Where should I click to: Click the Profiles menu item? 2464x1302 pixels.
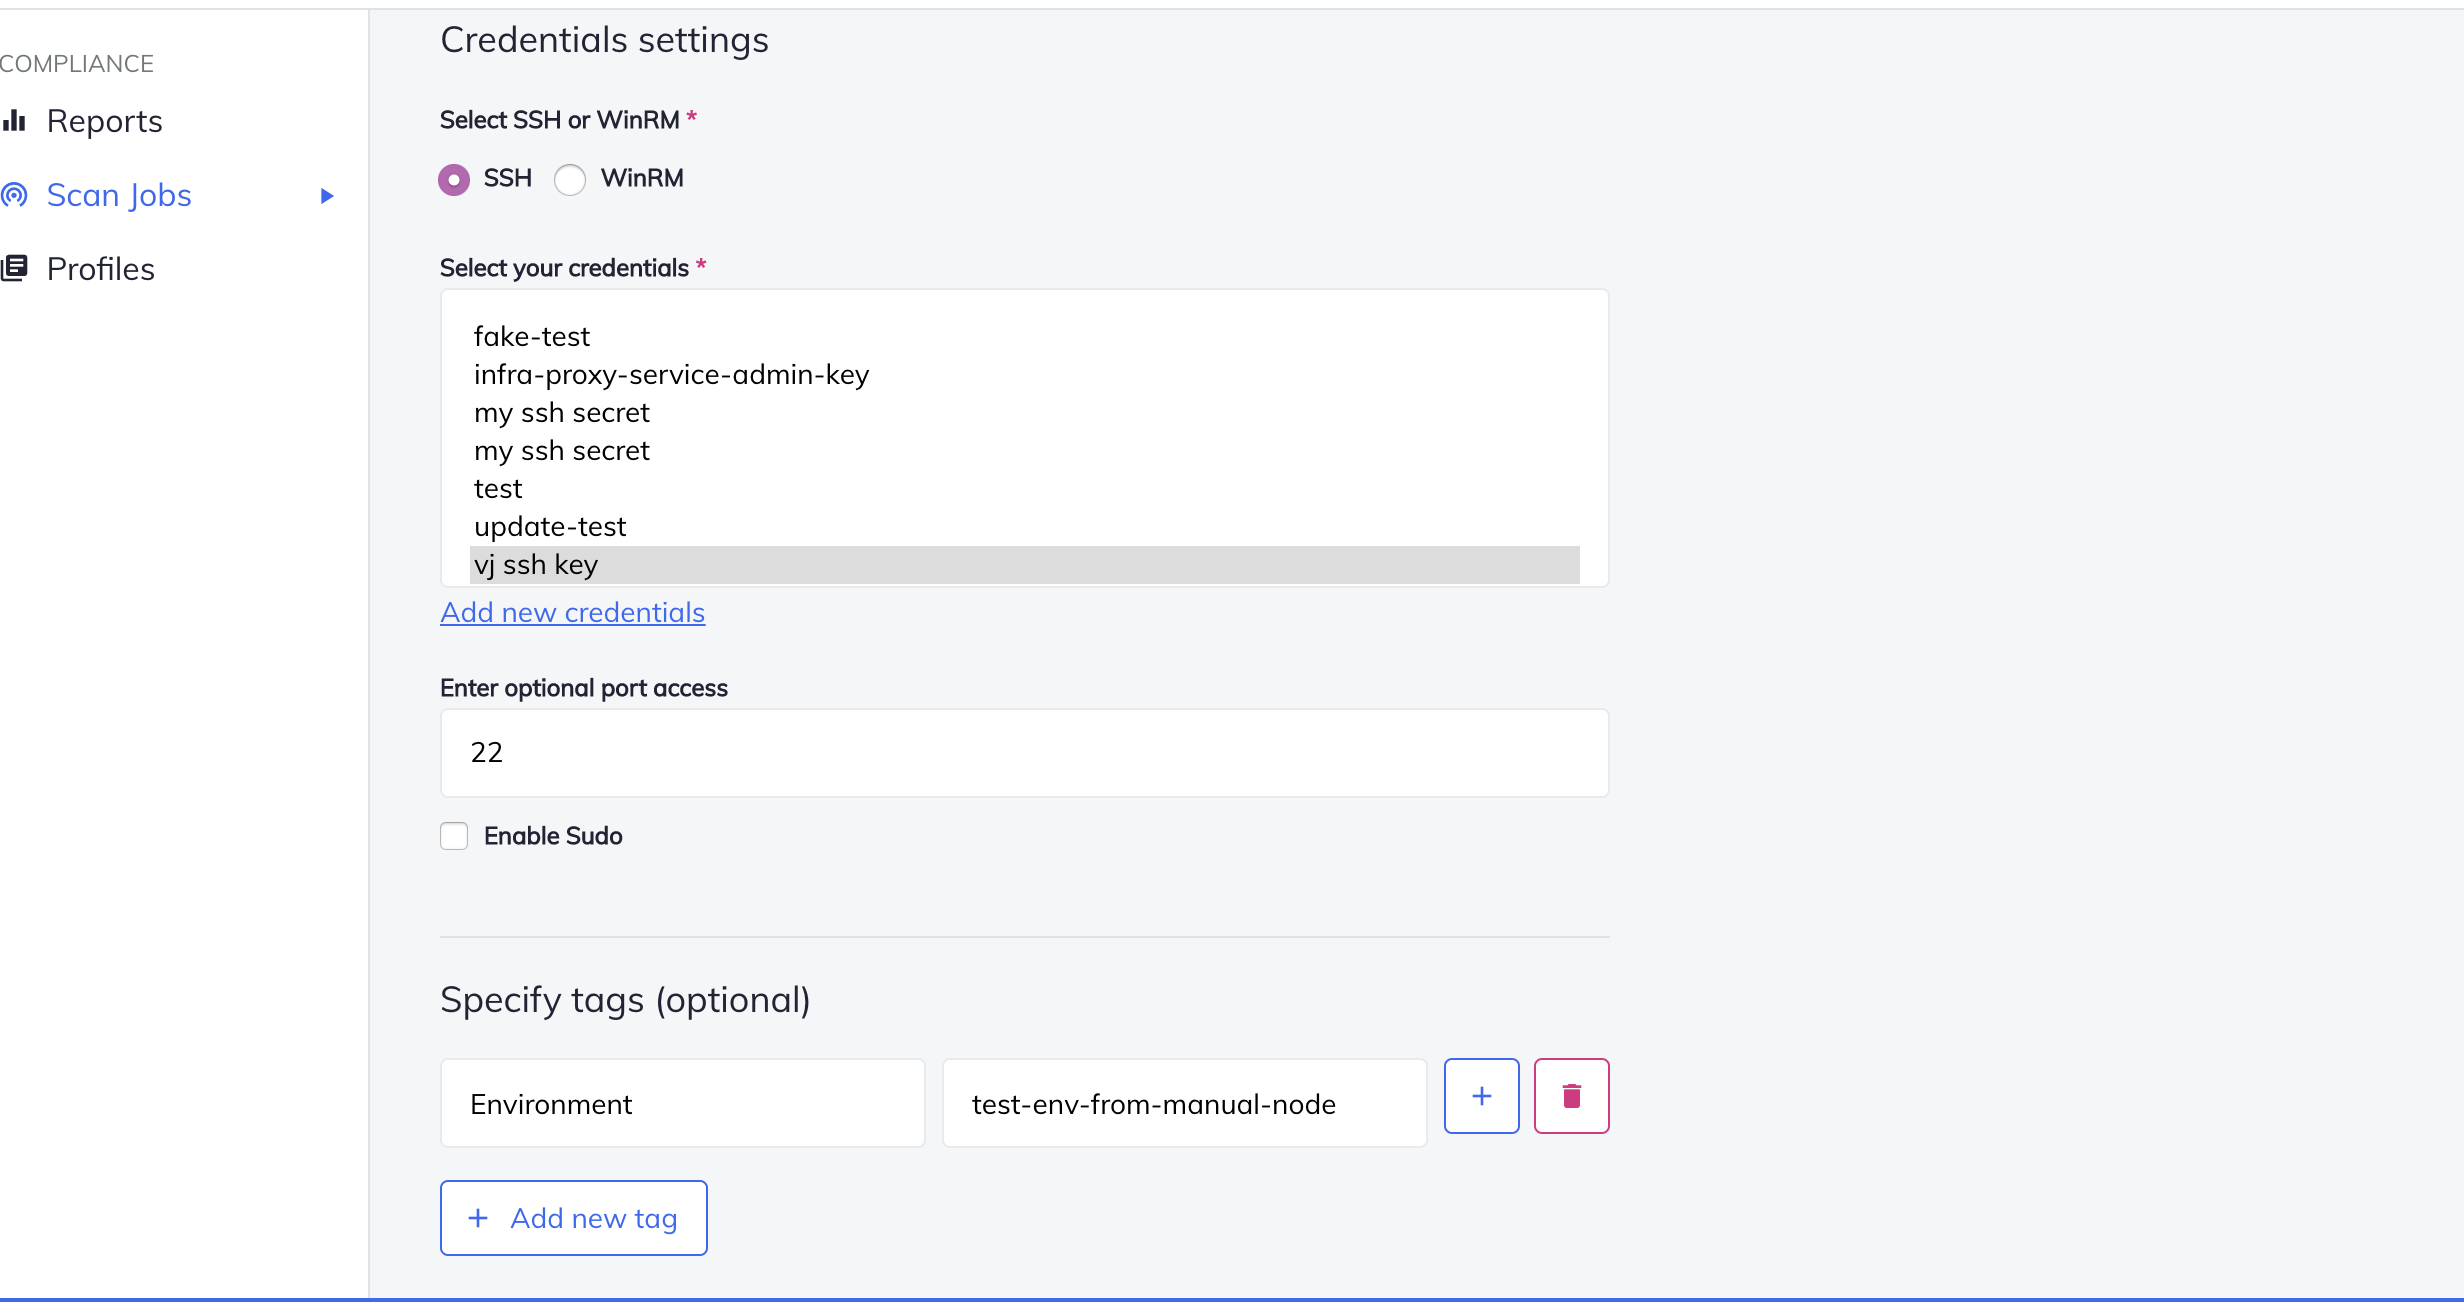coord(101,267)
